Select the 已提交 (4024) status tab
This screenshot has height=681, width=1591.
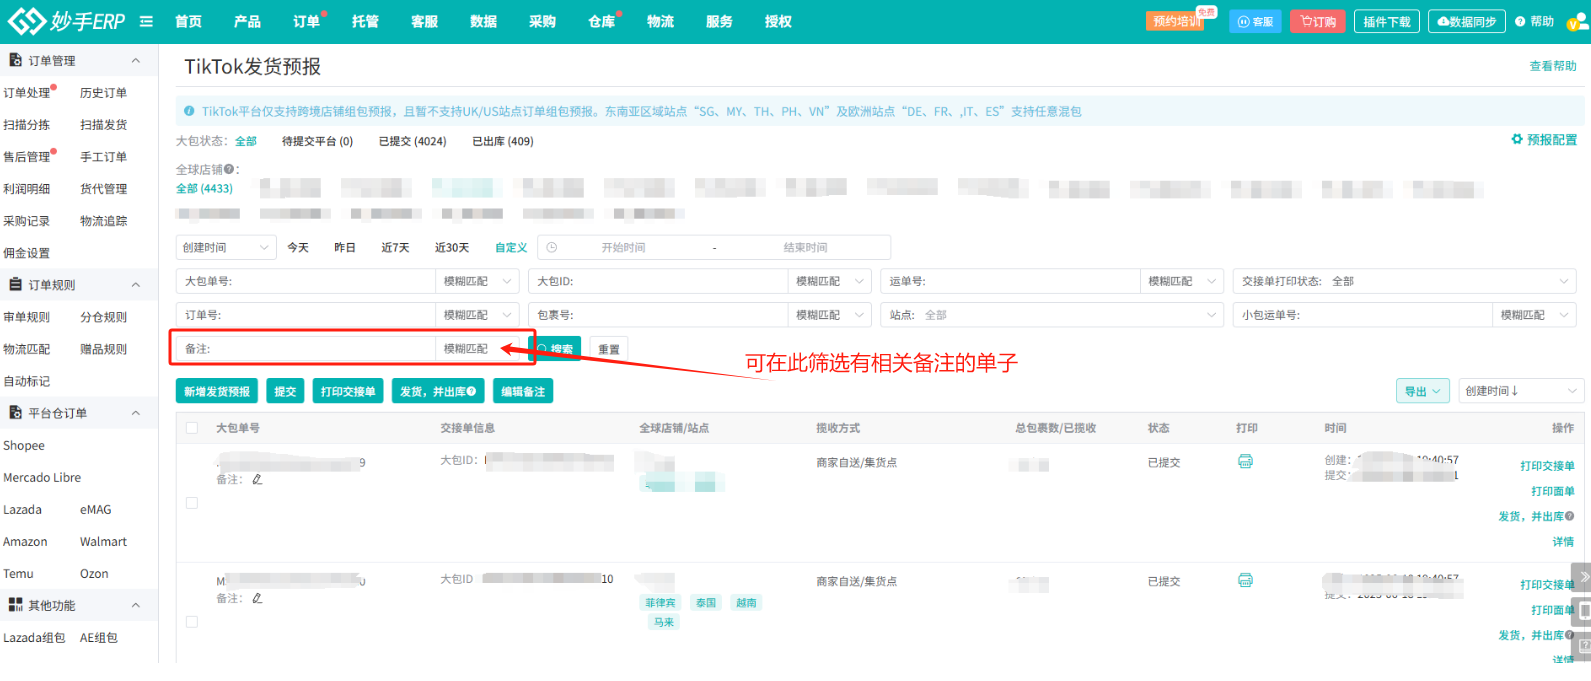(412, 141)
